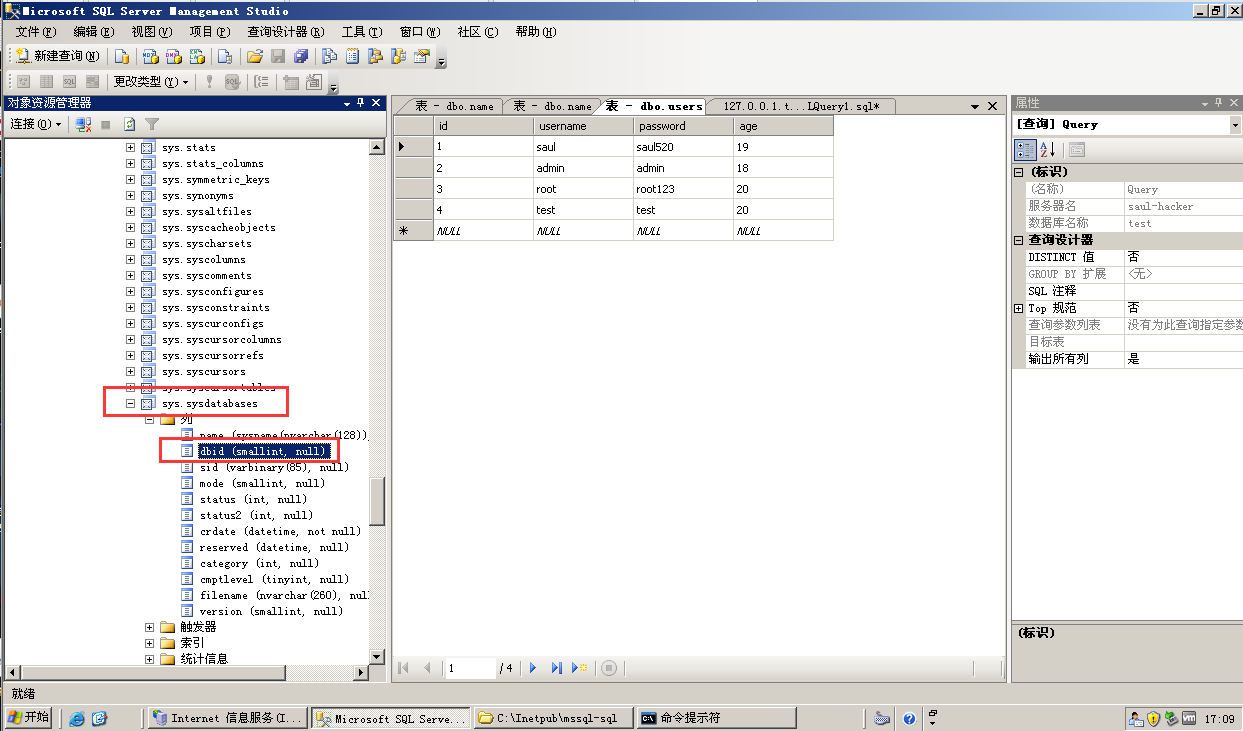Collapse the sys.sysdatabases tree node
1243x731 pixels.
click(x=130, y=404)
